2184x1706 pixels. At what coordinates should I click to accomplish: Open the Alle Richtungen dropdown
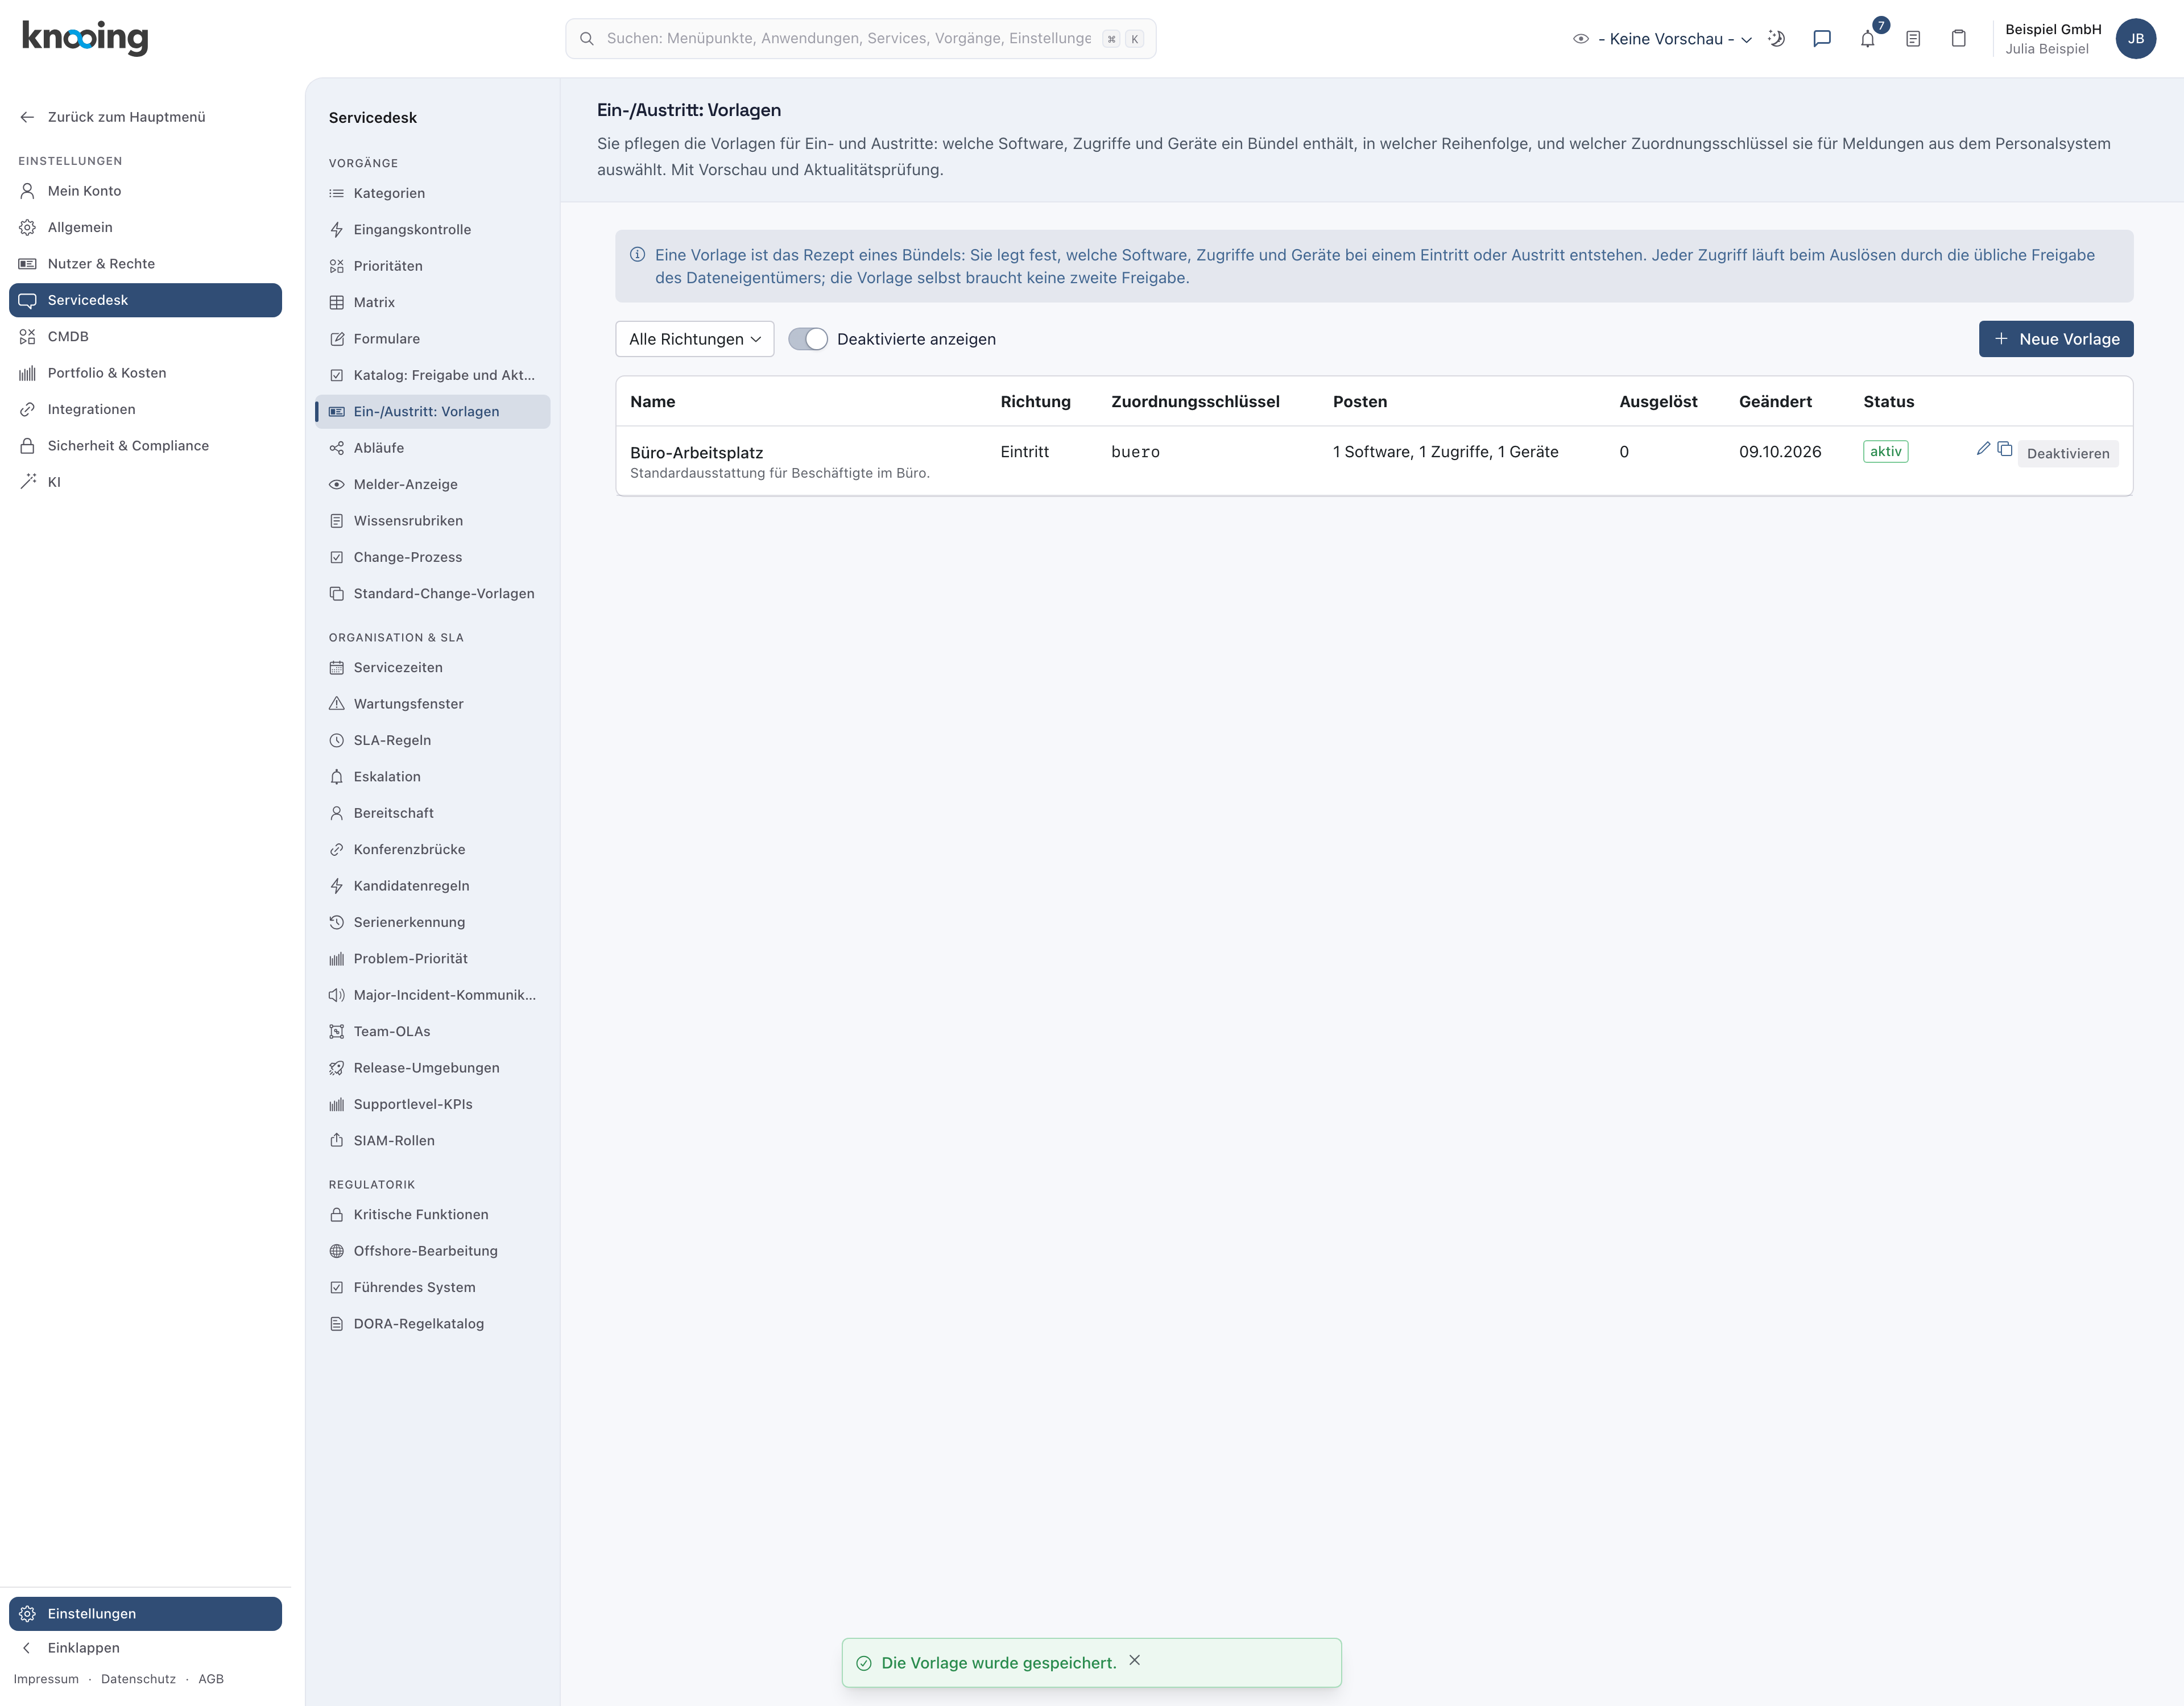[695, 339]
